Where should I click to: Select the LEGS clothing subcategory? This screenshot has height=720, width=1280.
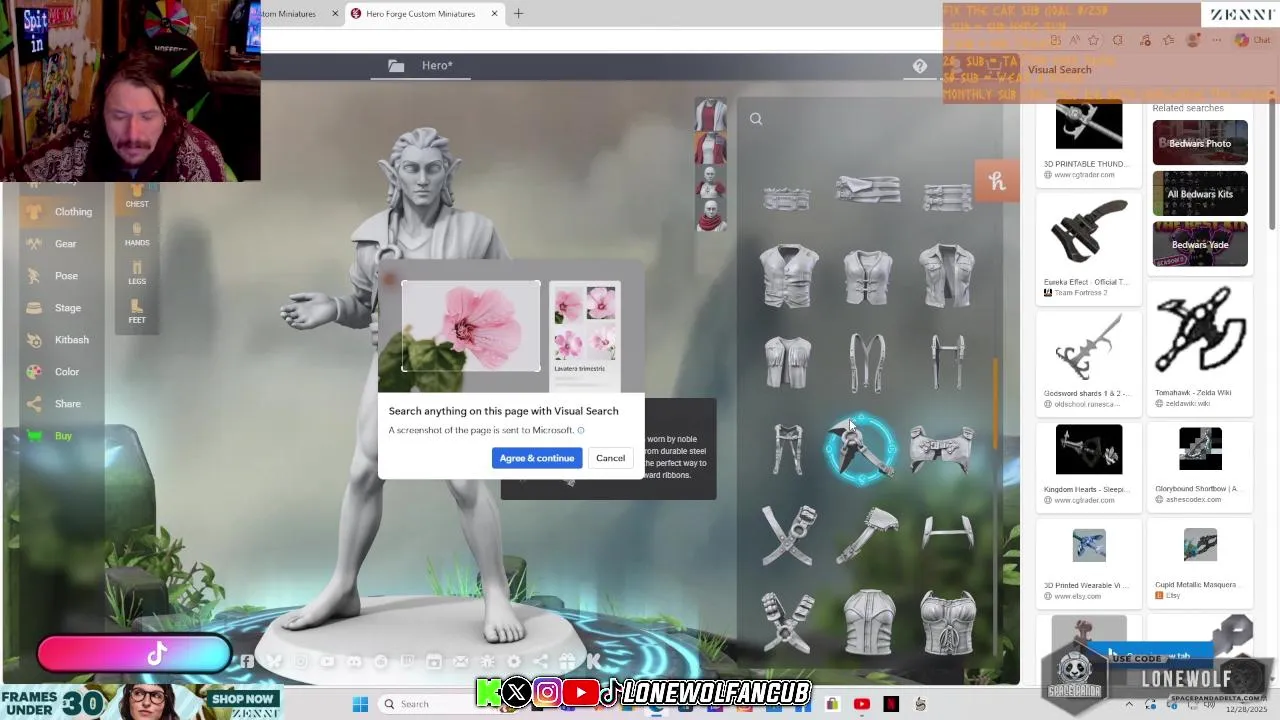tap(137, 273)
